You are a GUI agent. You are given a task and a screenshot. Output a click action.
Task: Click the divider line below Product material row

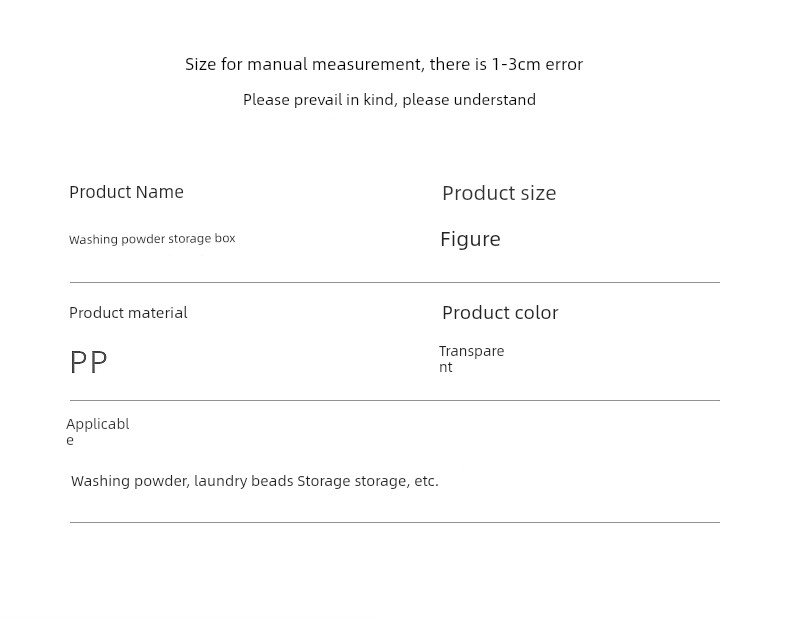click(x=394, y=400)
